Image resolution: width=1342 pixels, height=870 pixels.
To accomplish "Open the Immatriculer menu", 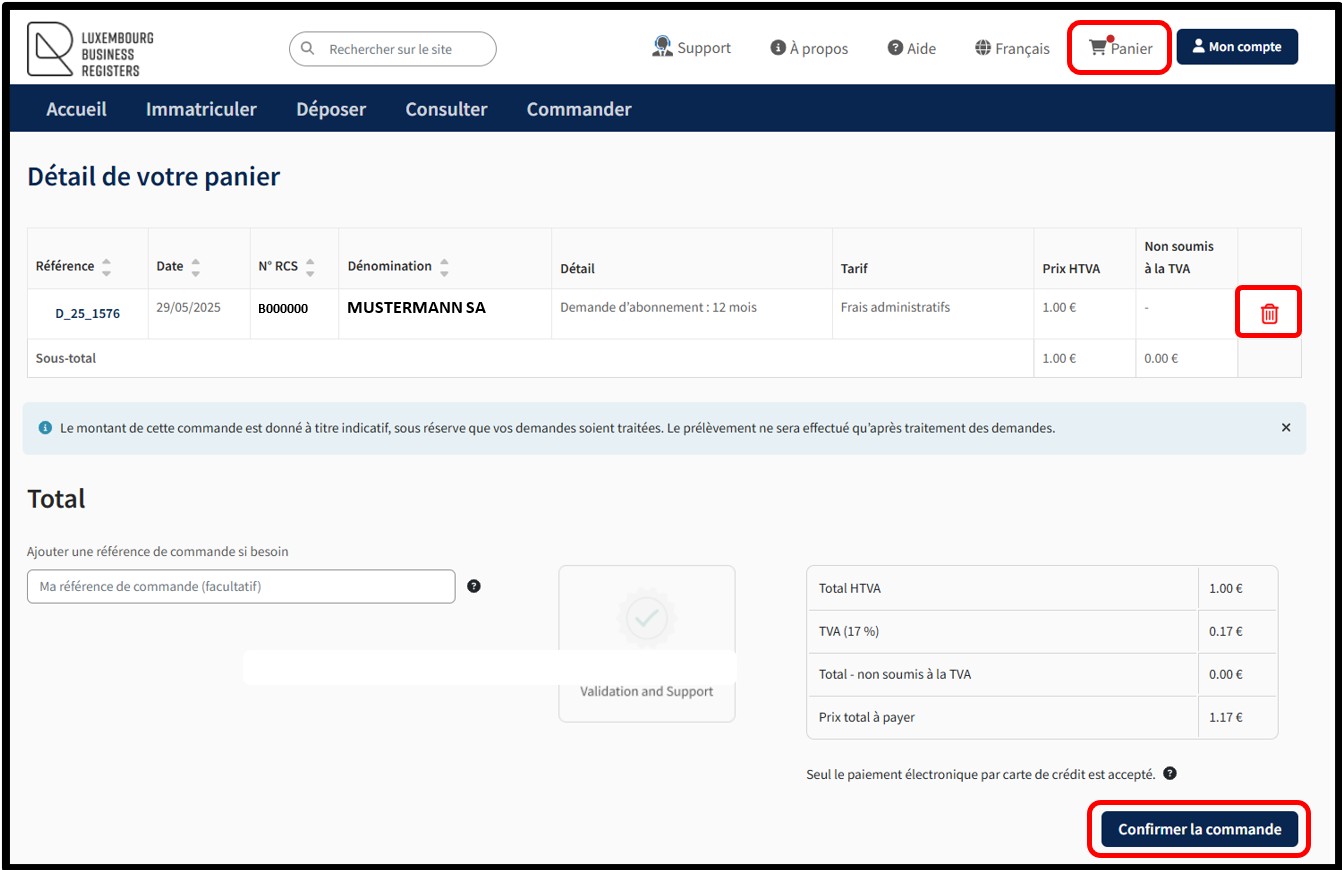I will coord(201,109).
